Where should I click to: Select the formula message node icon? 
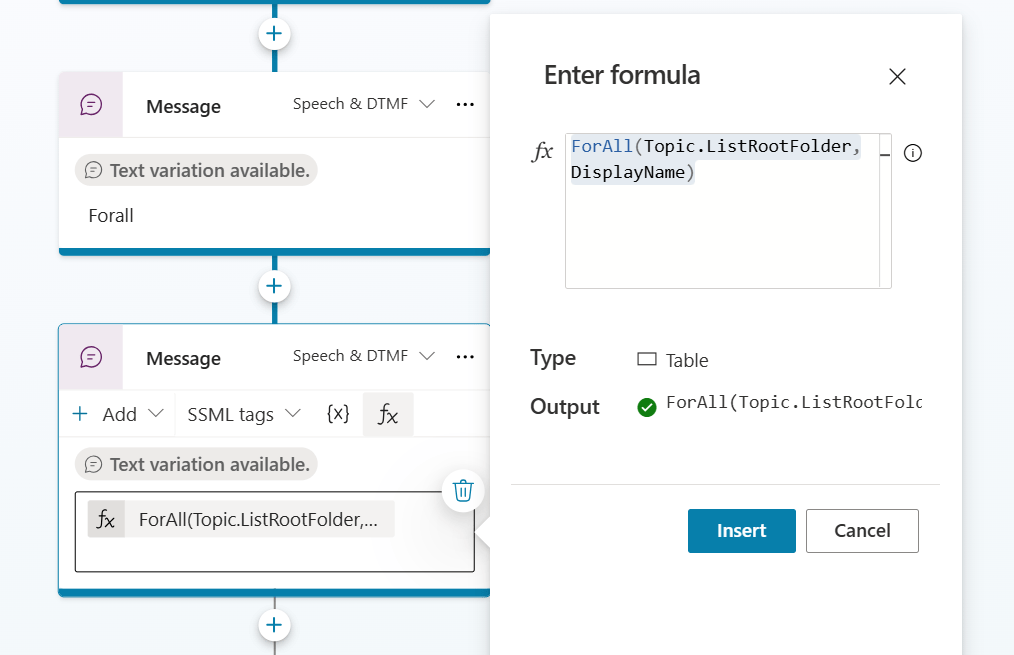click(x=91, y=357)
